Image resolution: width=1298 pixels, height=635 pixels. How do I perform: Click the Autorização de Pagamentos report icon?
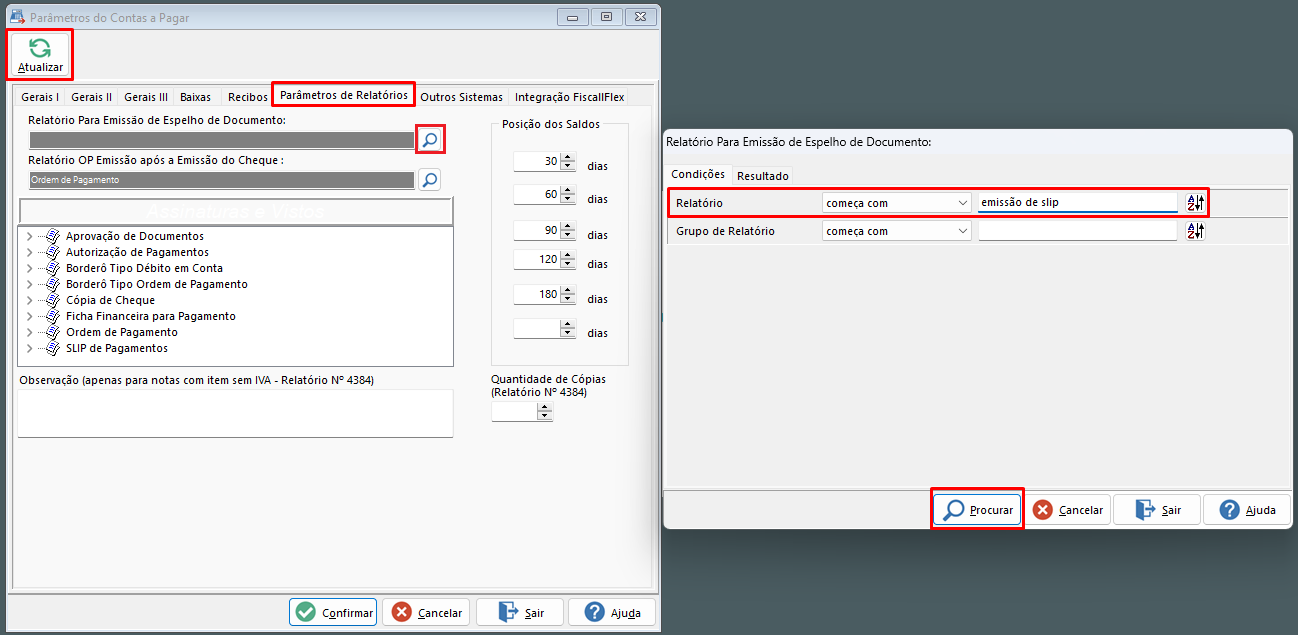click(54, 252)
